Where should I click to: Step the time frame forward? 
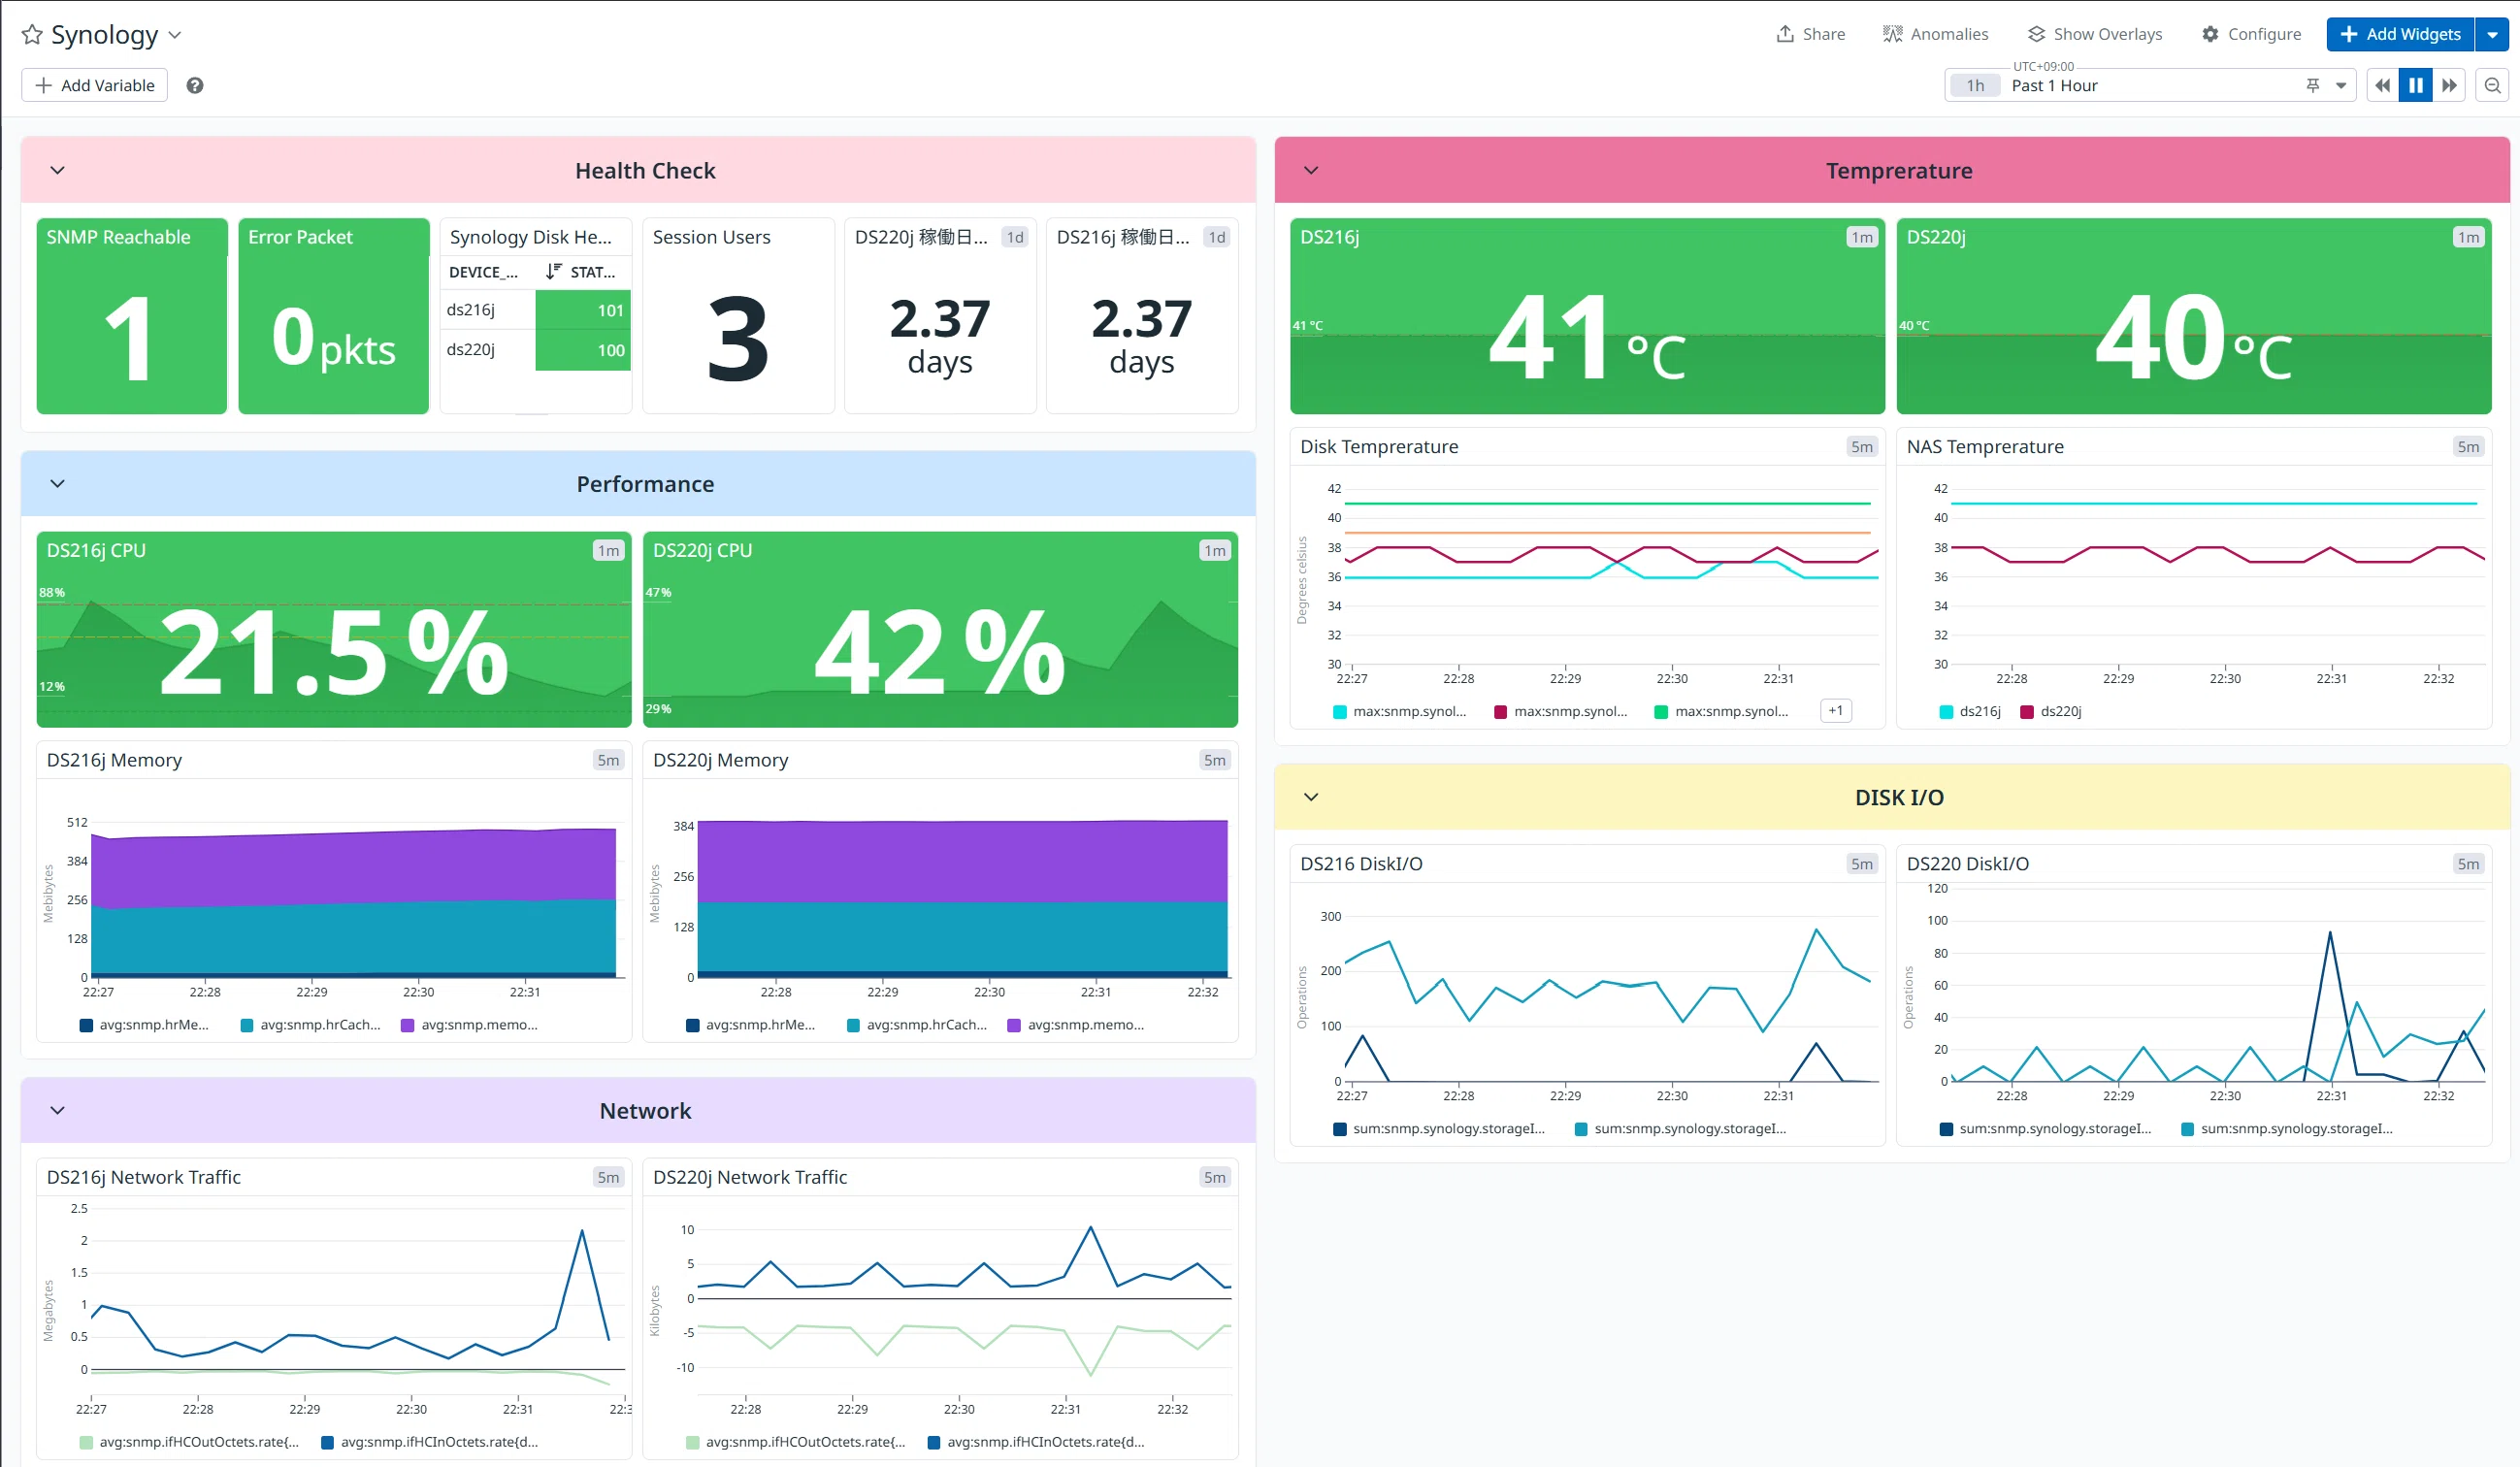tap(2449, 85)
